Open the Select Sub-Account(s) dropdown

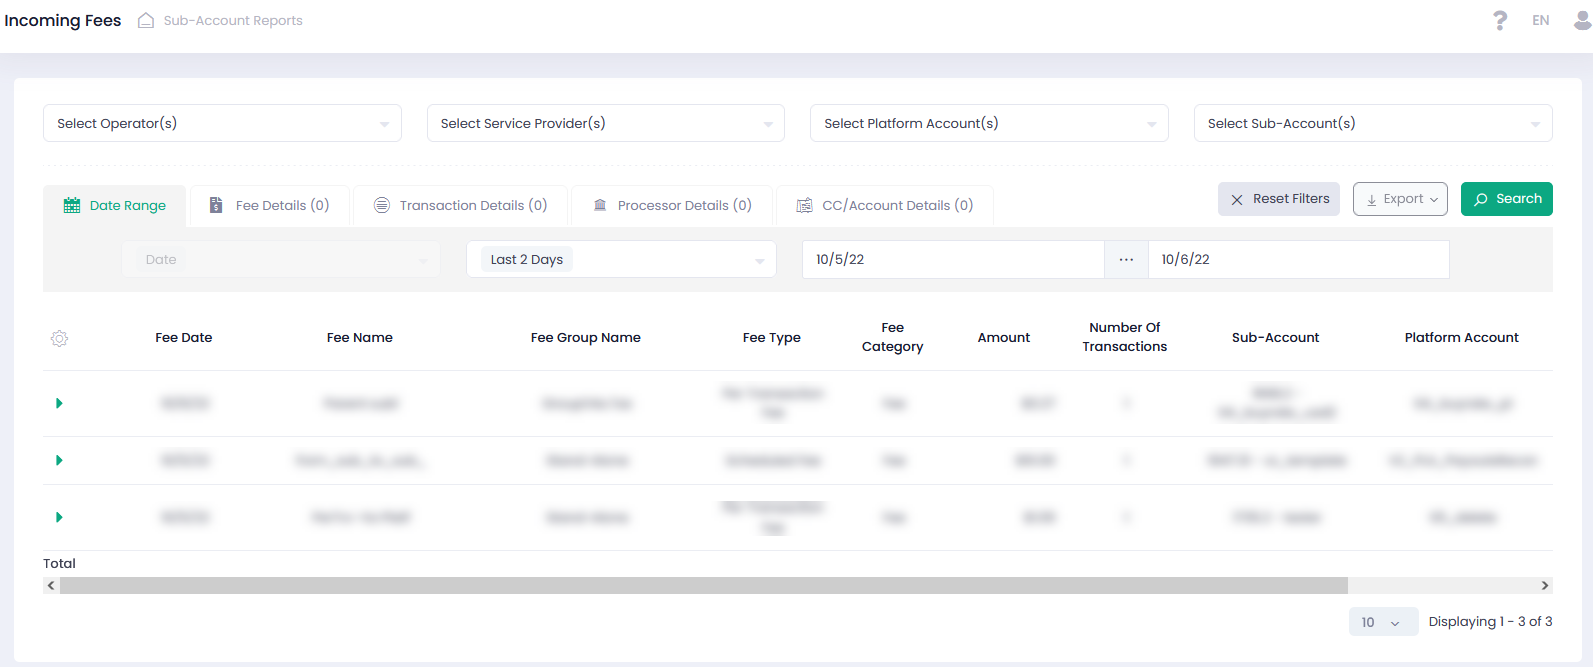(x=1372, y=123)
